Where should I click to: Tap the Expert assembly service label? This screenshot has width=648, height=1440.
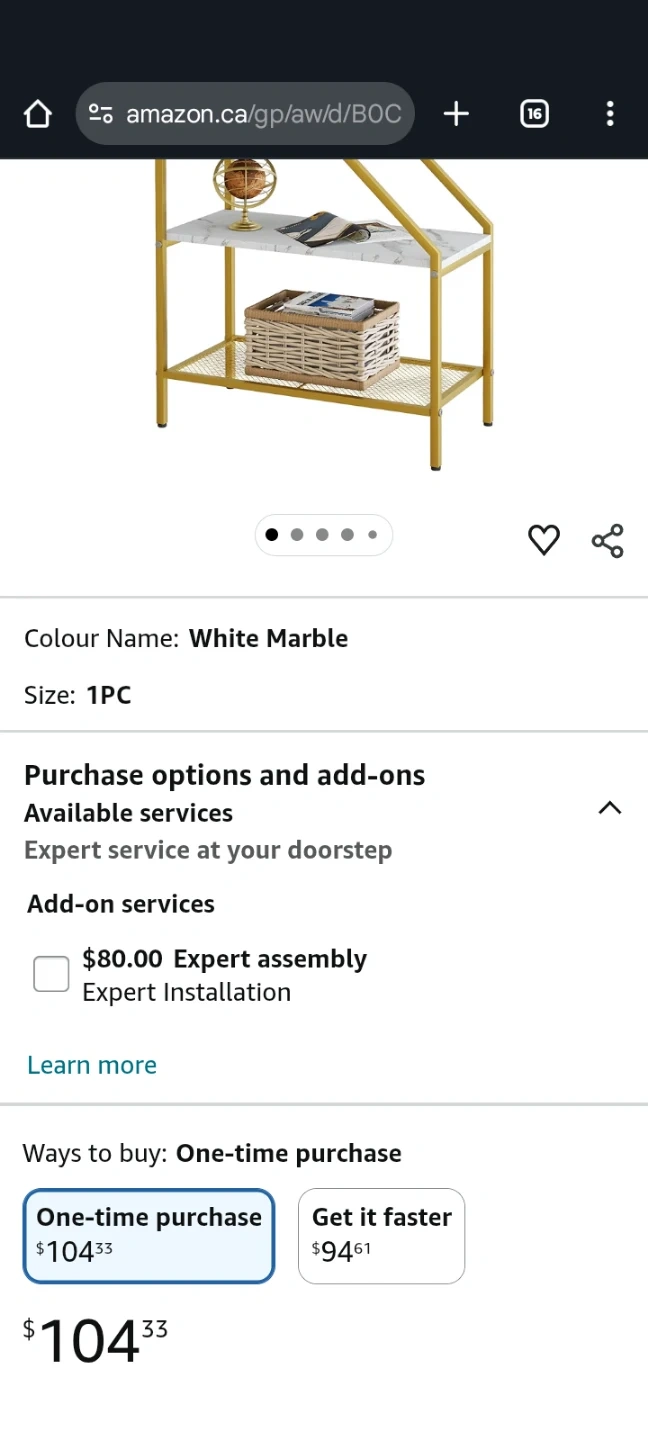coord(270,959)
